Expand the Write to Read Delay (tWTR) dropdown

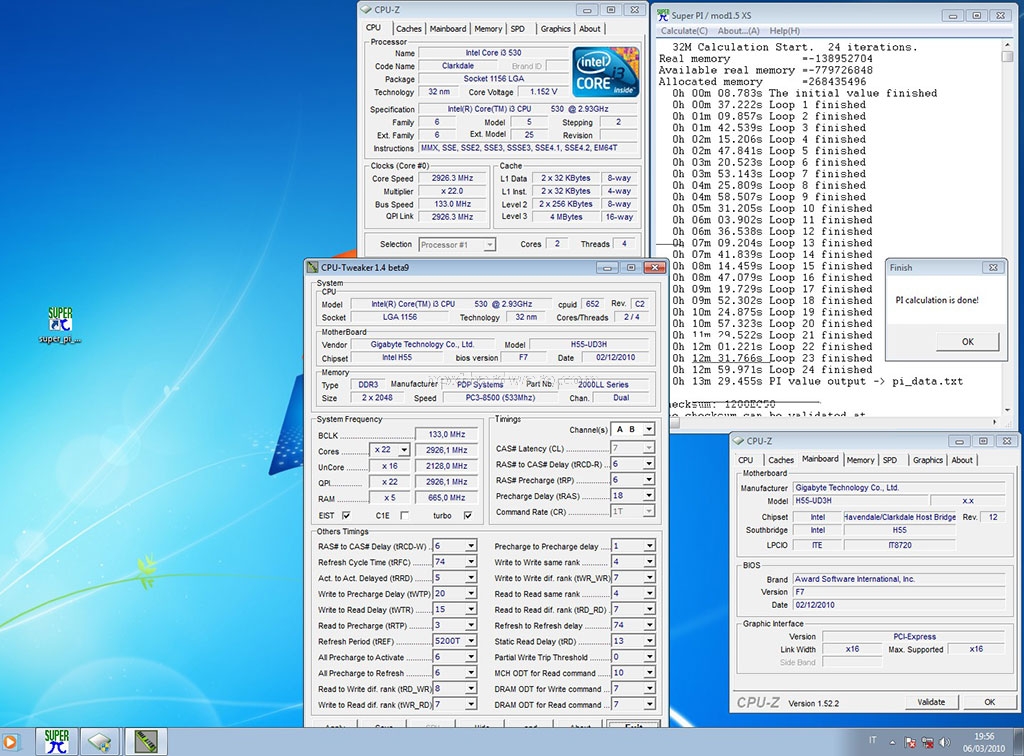tap(470, 609)
